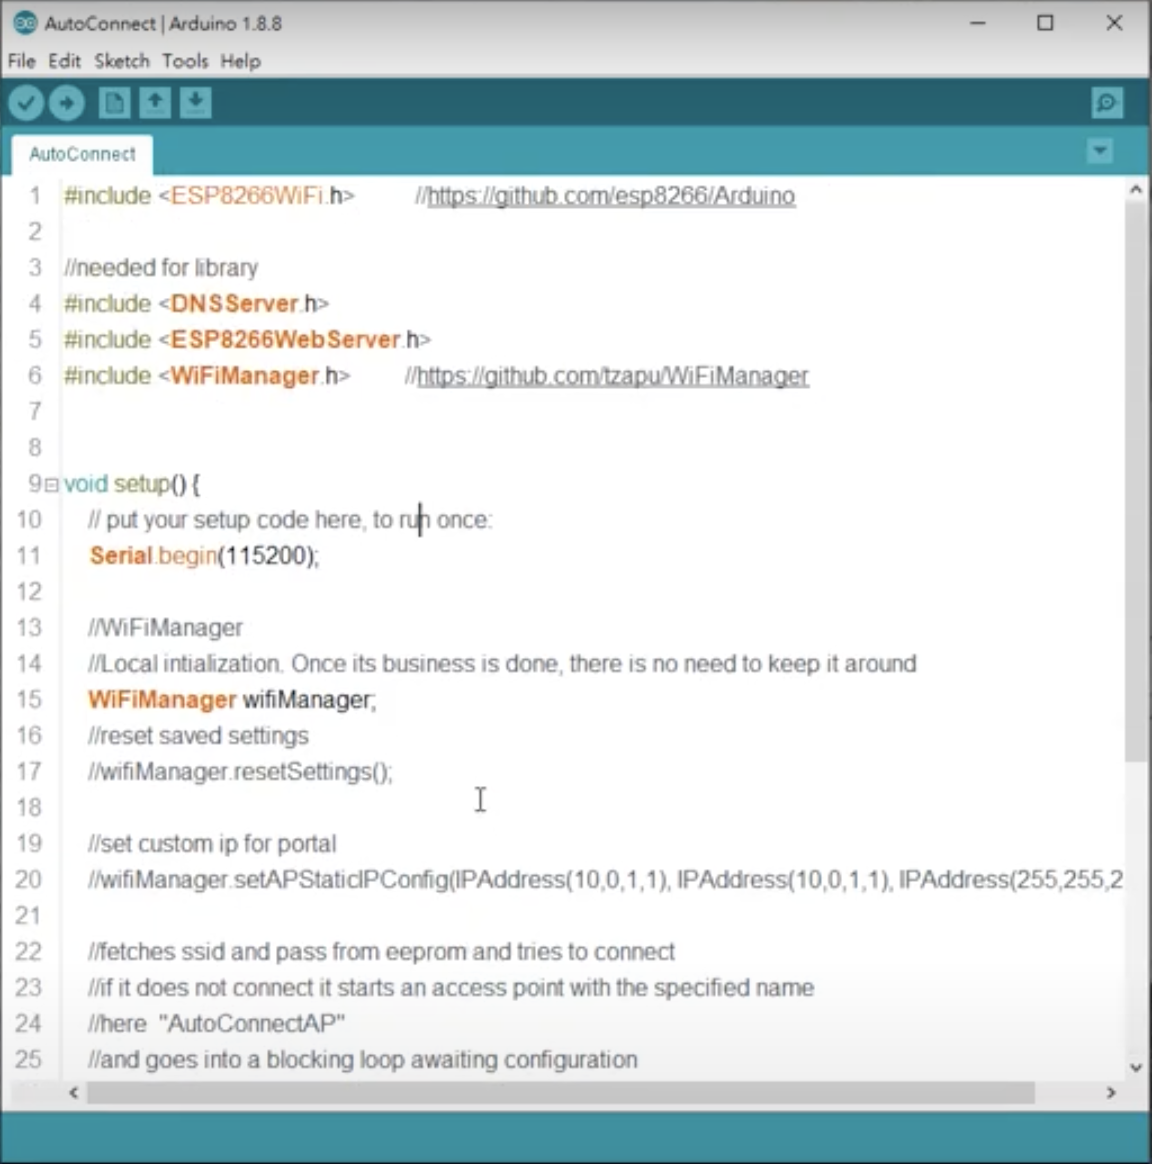Open the Edit menu
This screenshot has width=1152, height=1164.
point(65,61)
